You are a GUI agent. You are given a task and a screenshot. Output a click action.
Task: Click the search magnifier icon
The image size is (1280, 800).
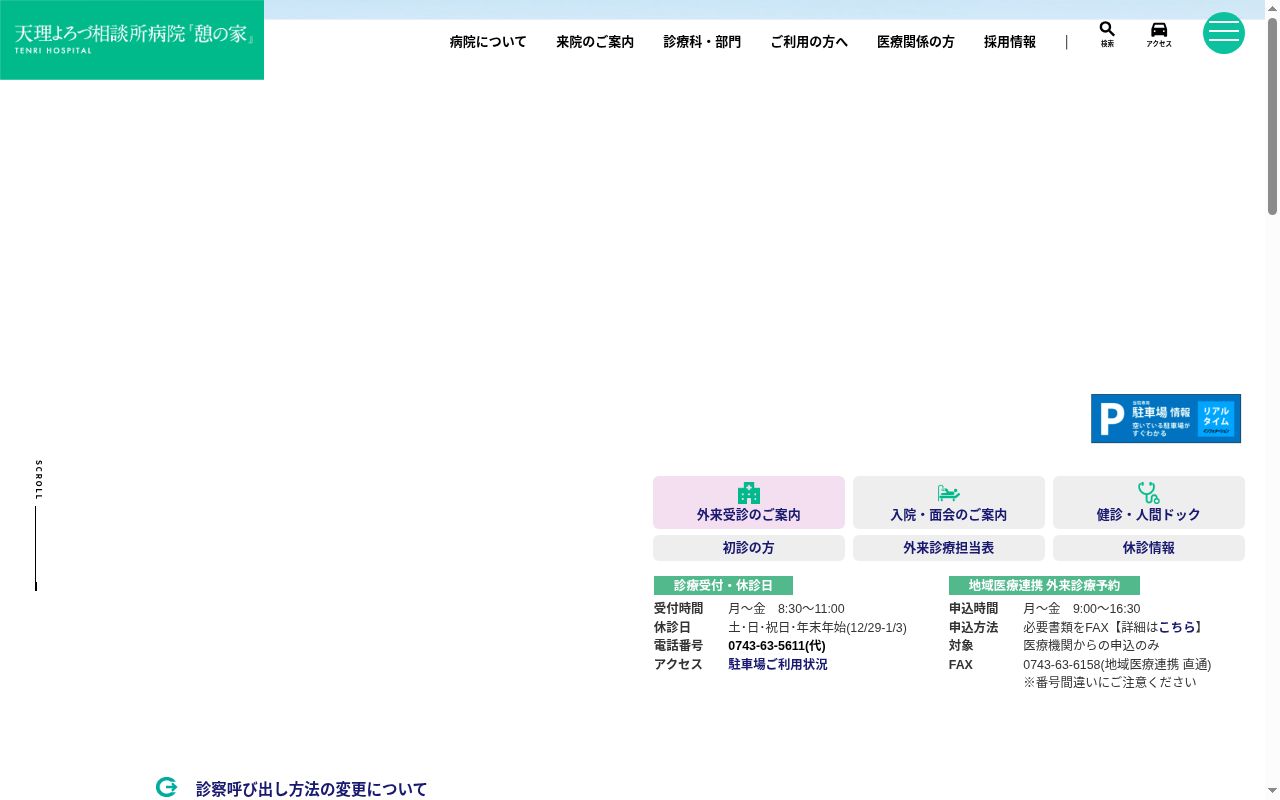1107,29
